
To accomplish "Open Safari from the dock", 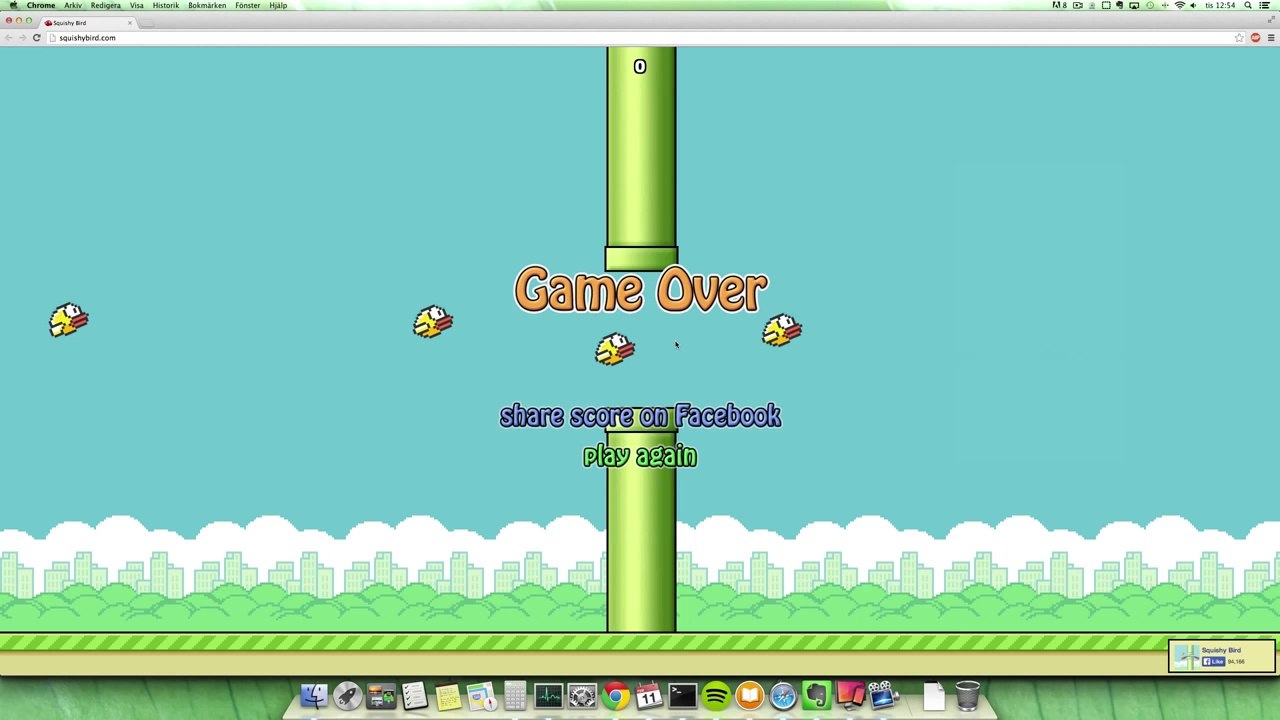I will 783,695.
